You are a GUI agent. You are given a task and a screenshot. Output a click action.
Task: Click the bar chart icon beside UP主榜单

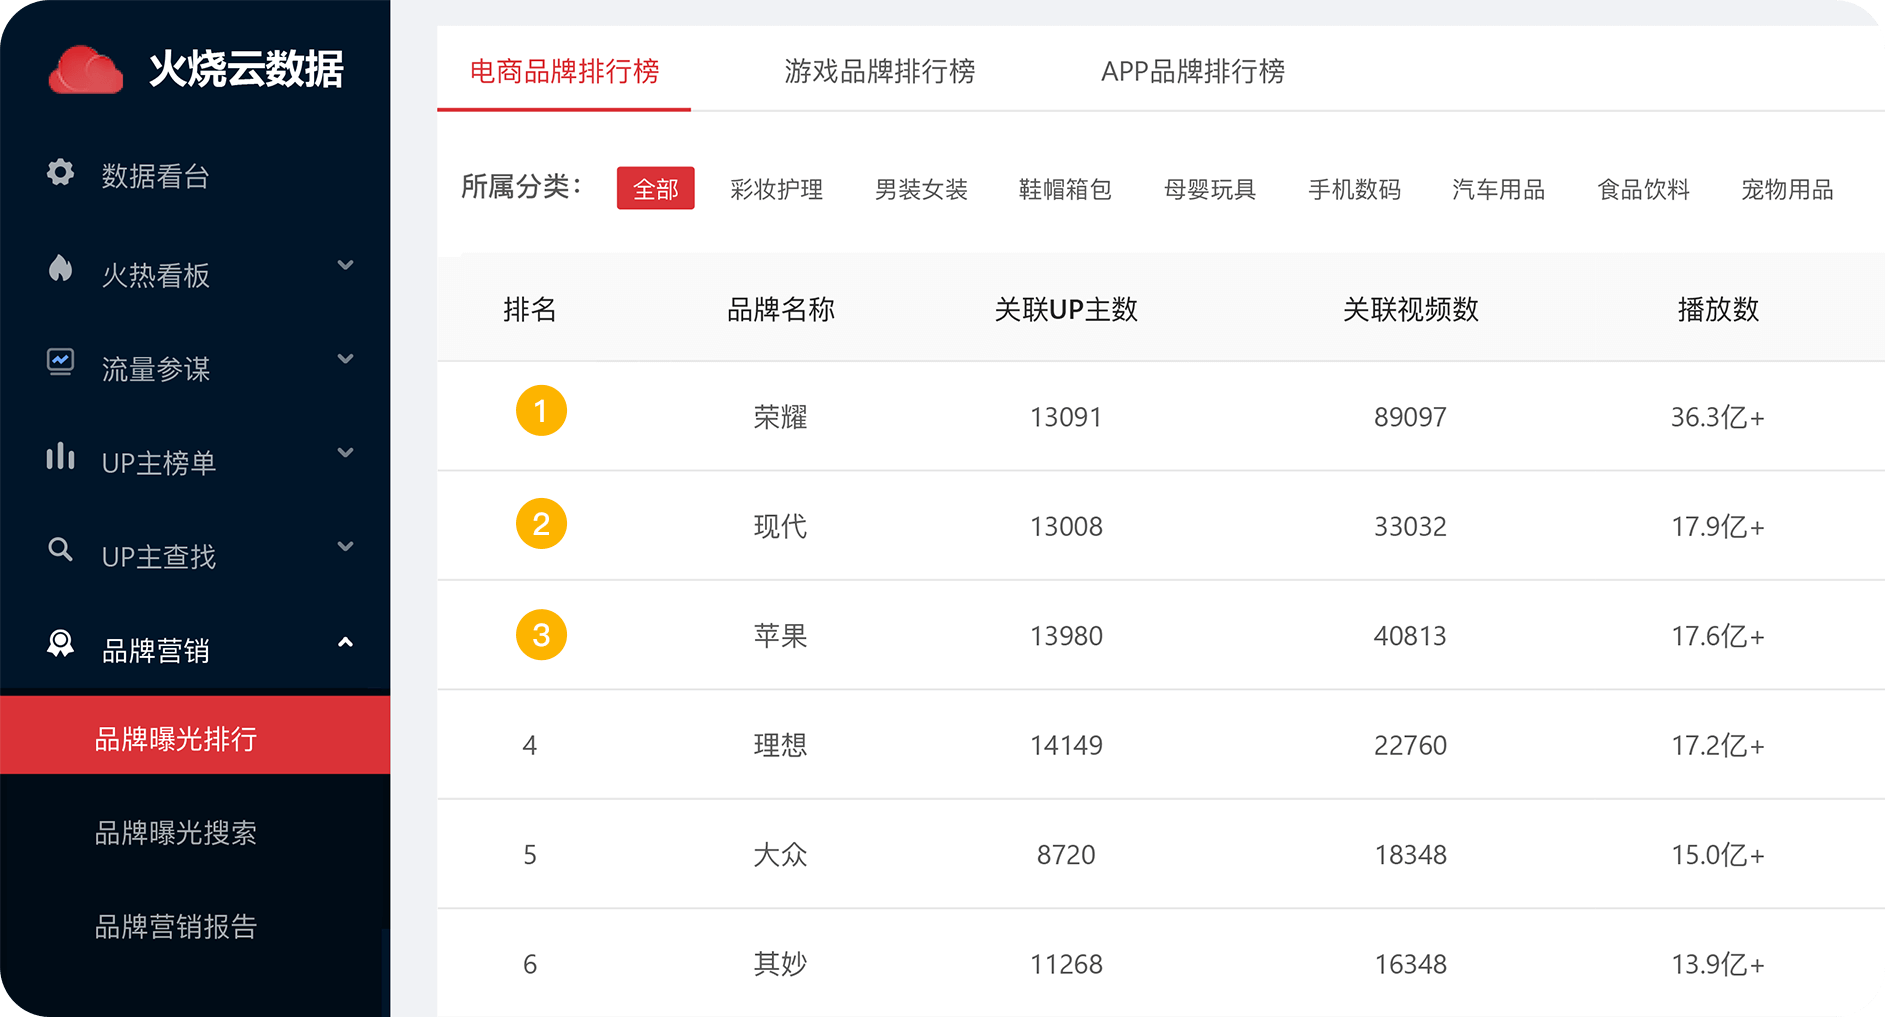coord(61,456)
